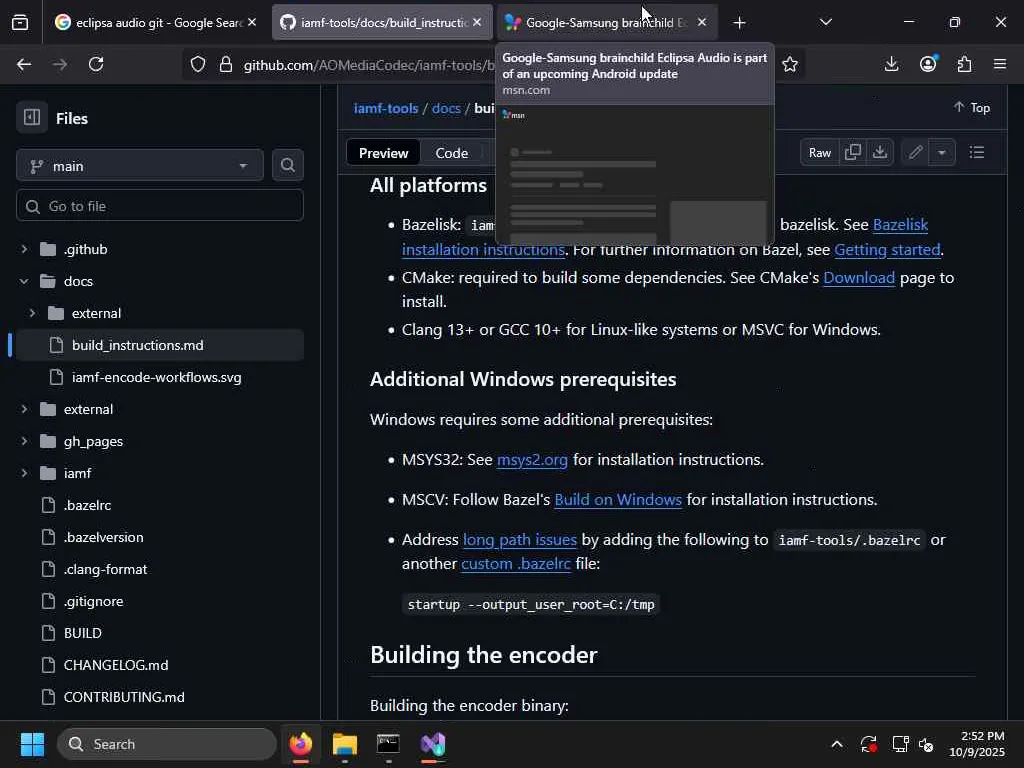
Task: Bookmark this page star icon
Action: (790, 64)
